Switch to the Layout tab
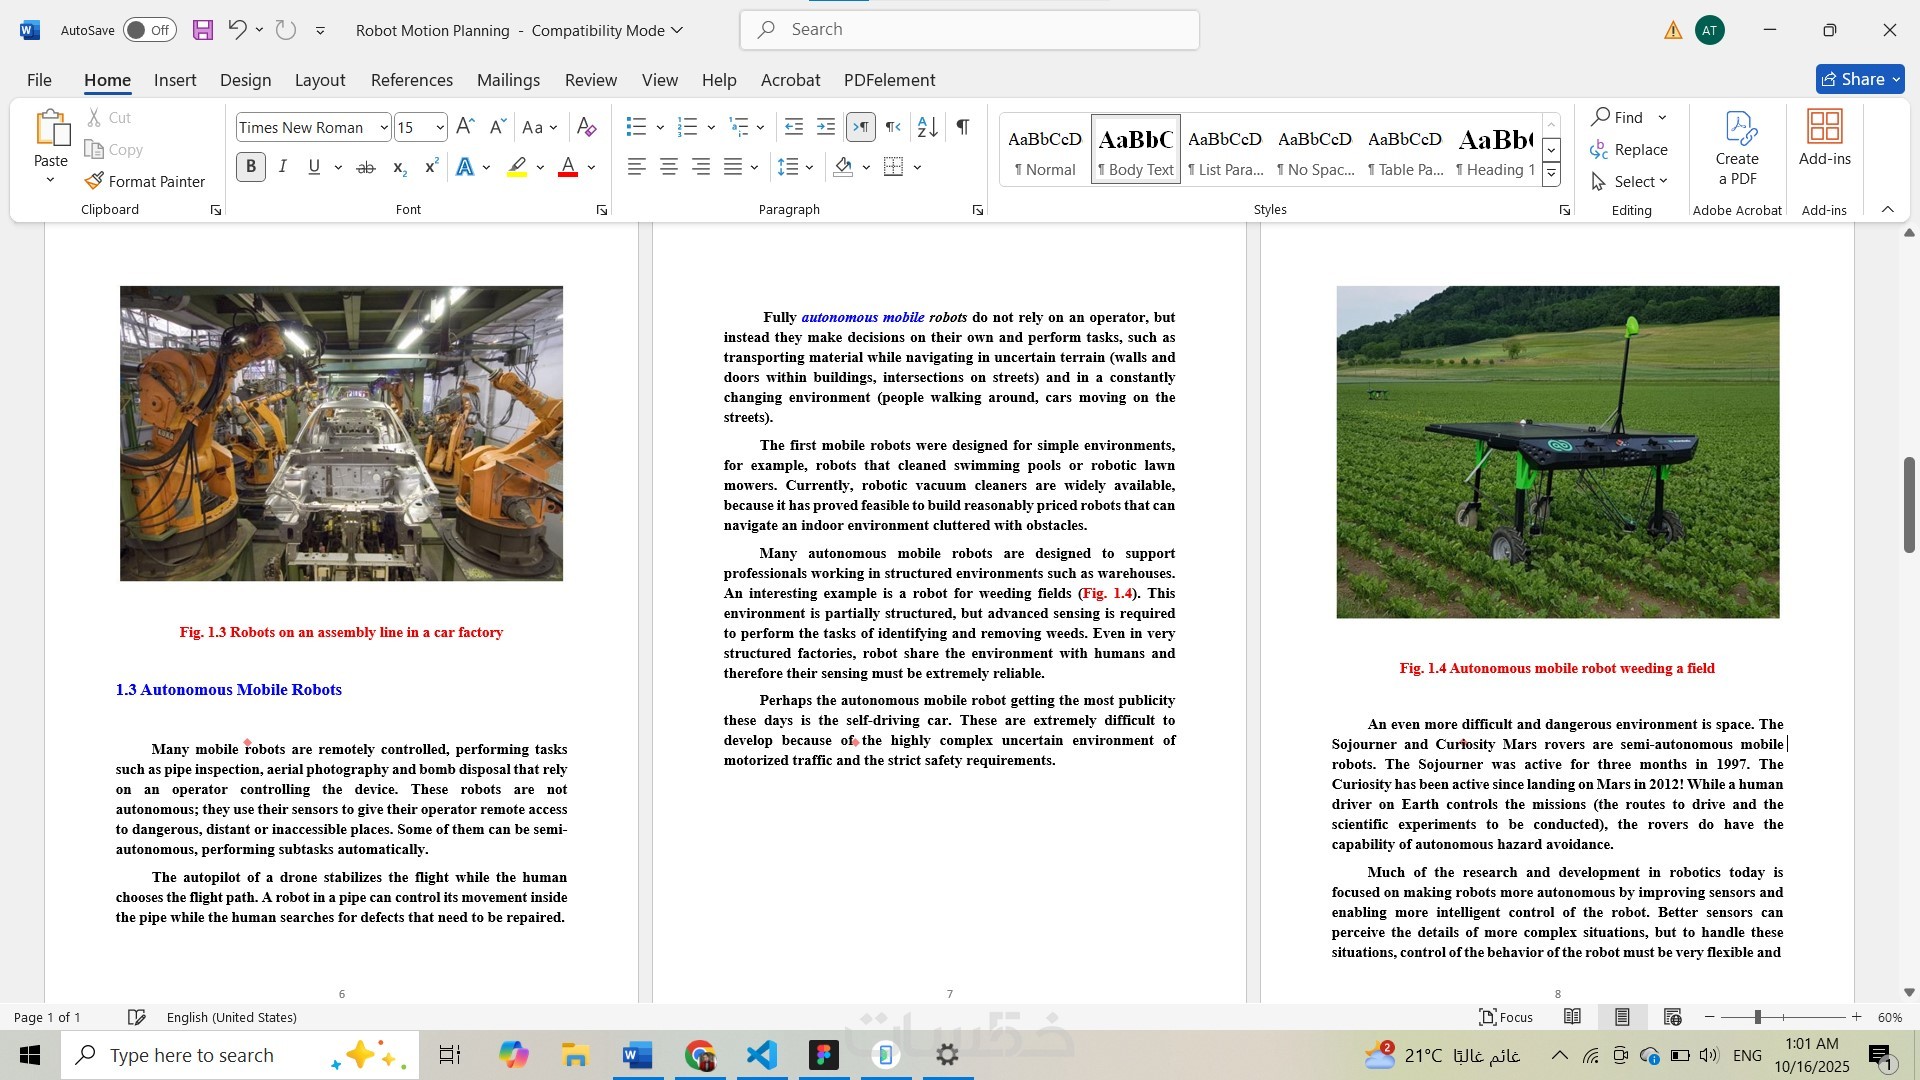 click(319, 80)
